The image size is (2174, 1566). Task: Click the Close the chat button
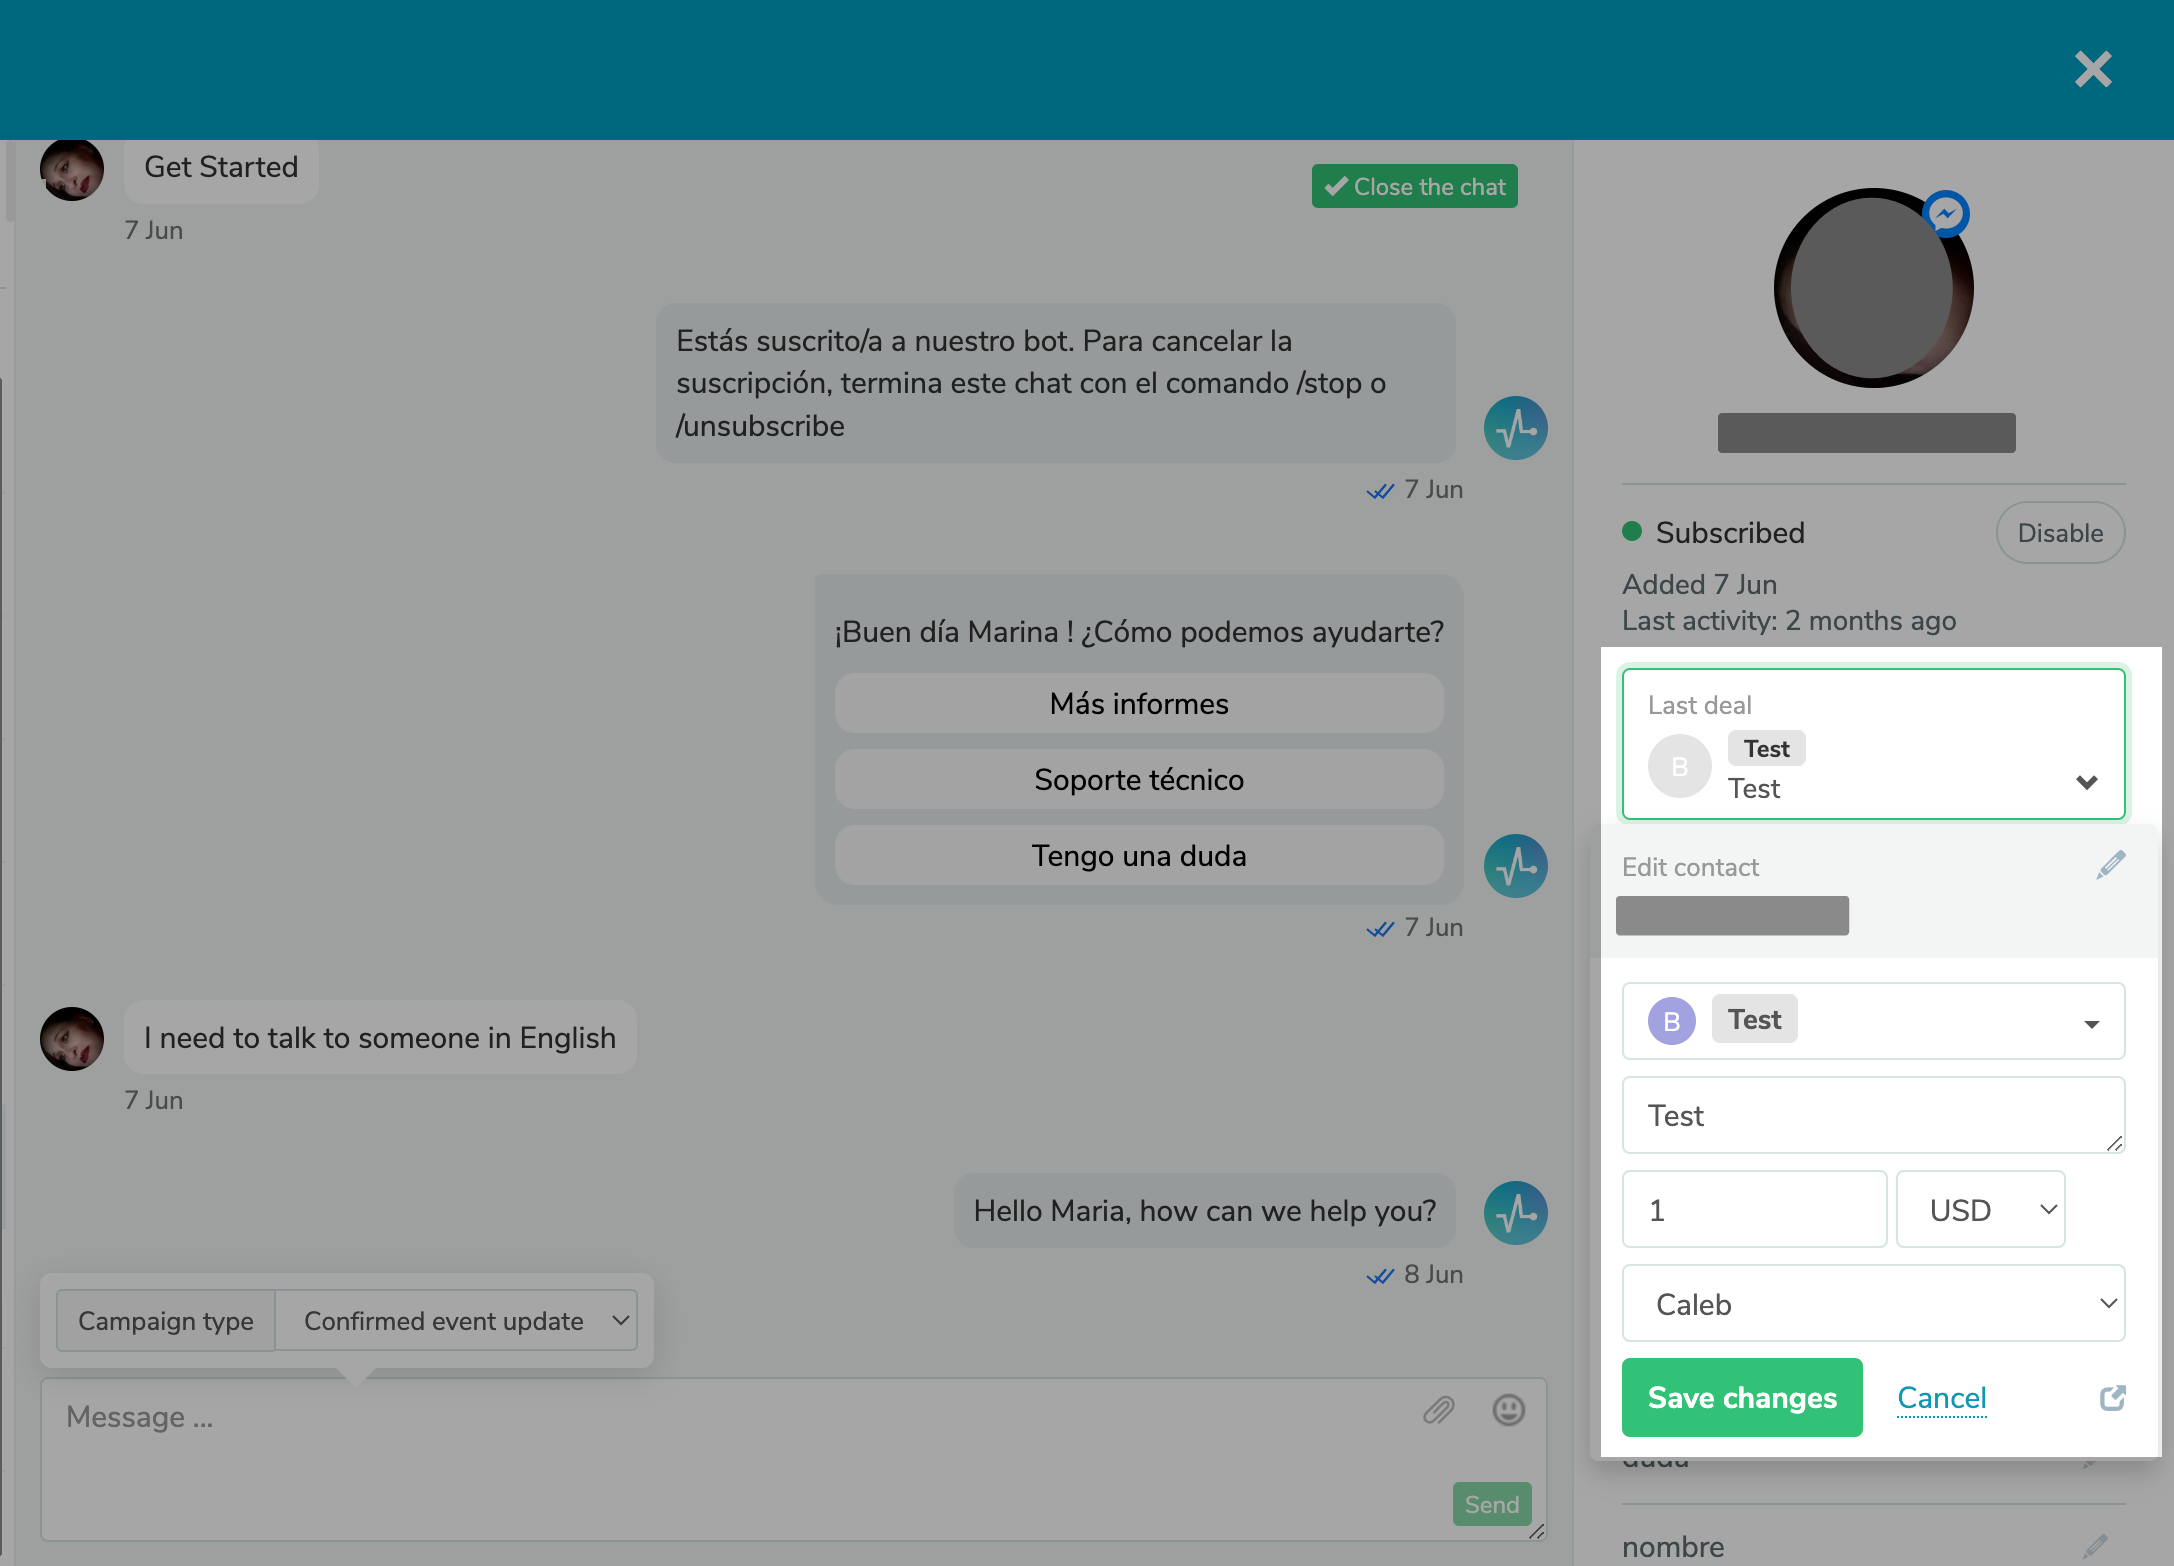(1414, 186)
